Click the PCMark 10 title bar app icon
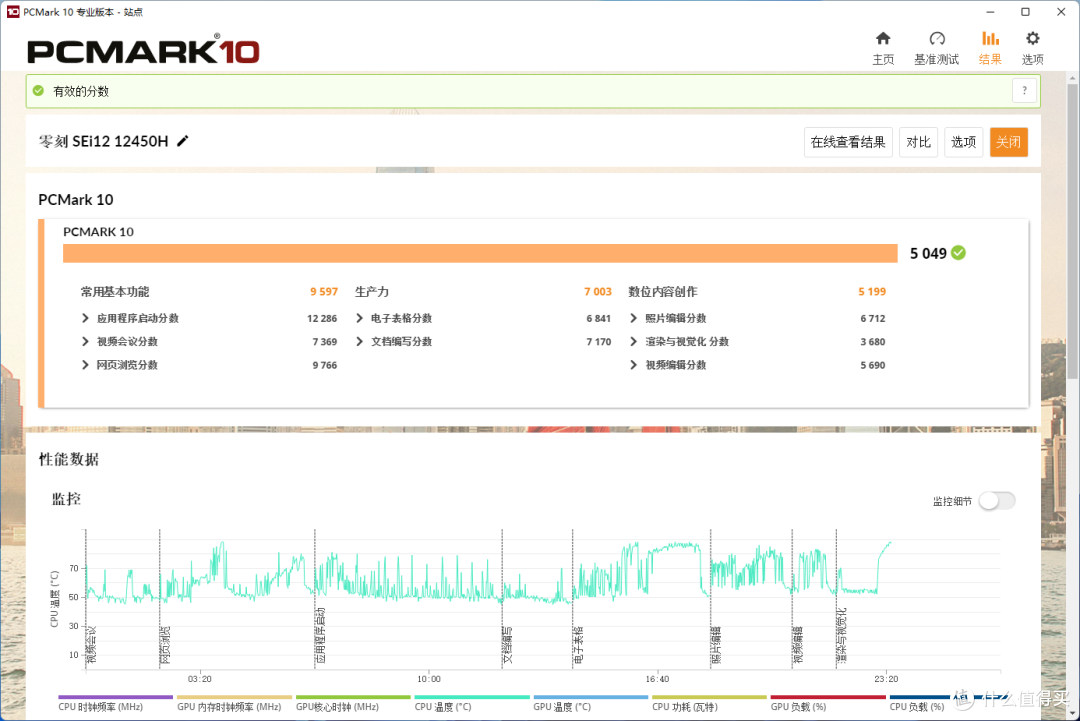This screenshot has width=1080, height=721. (12, 12)
